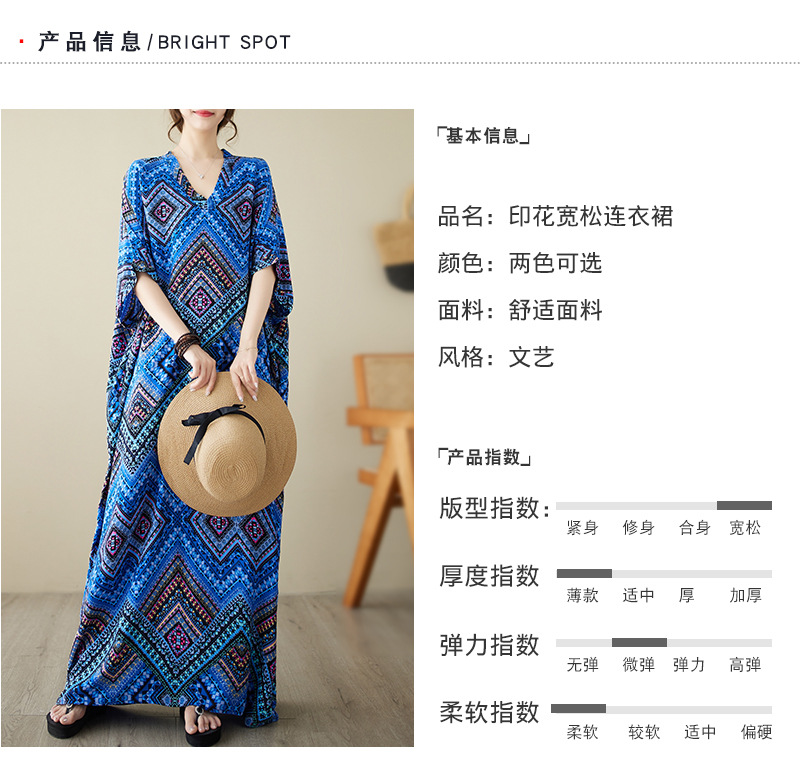This screenshot has height=763, width=800.
Task: Click the 修身 label under fit index
Action: click(638, 528)
